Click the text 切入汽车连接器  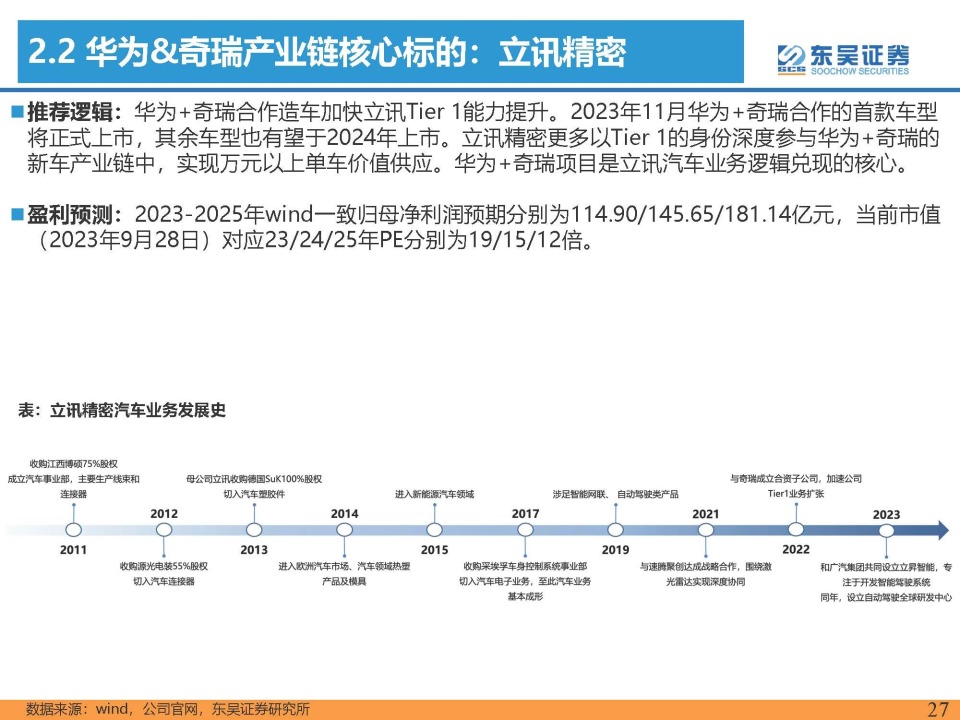164,582
